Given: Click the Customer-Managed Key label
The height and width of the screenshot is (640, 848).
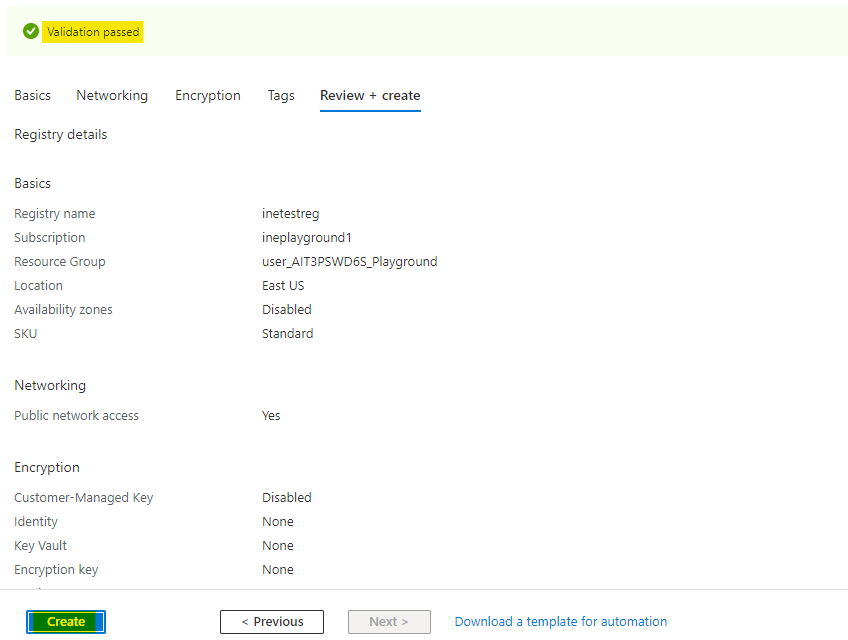Looking at the screenshot, I should [x=84, y=498].
